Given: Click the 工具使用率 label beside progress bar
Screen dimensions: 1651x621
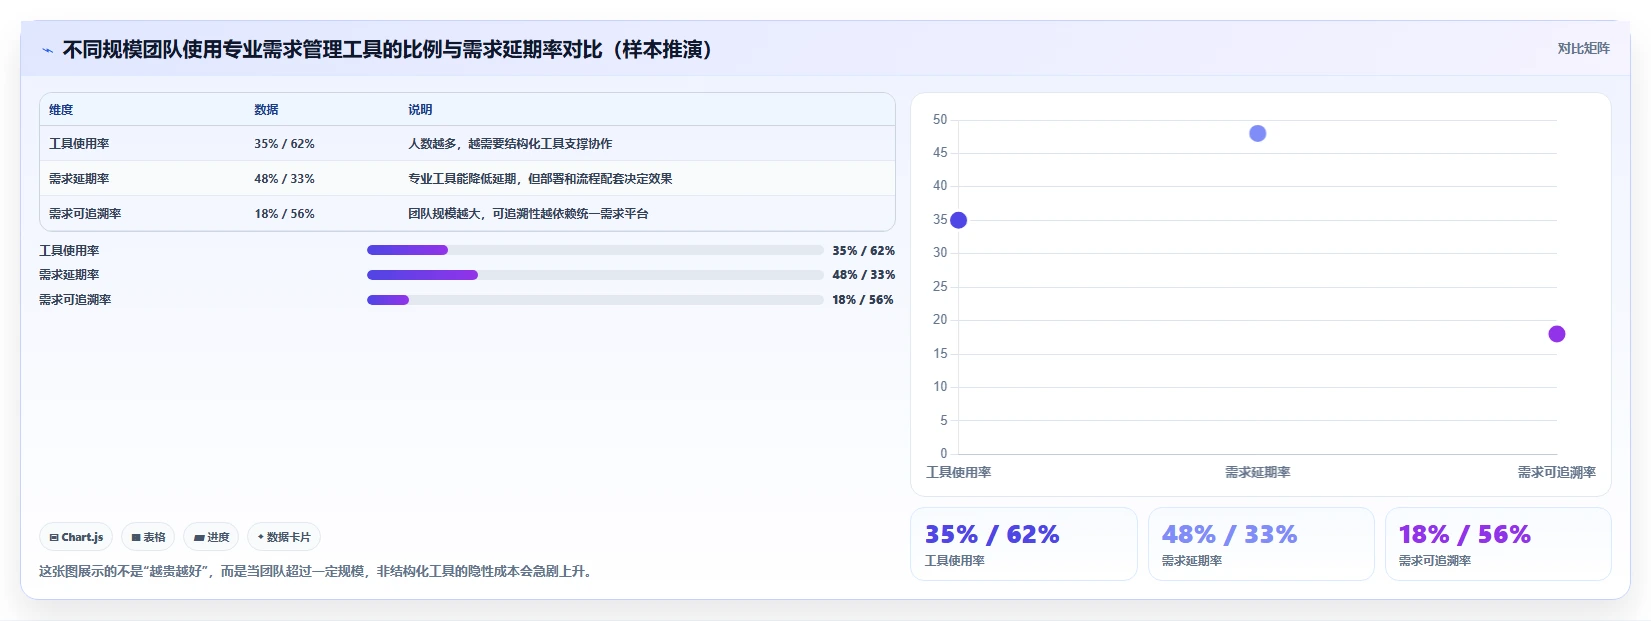Looking at the screenshot, I should [x=69, y=251].
